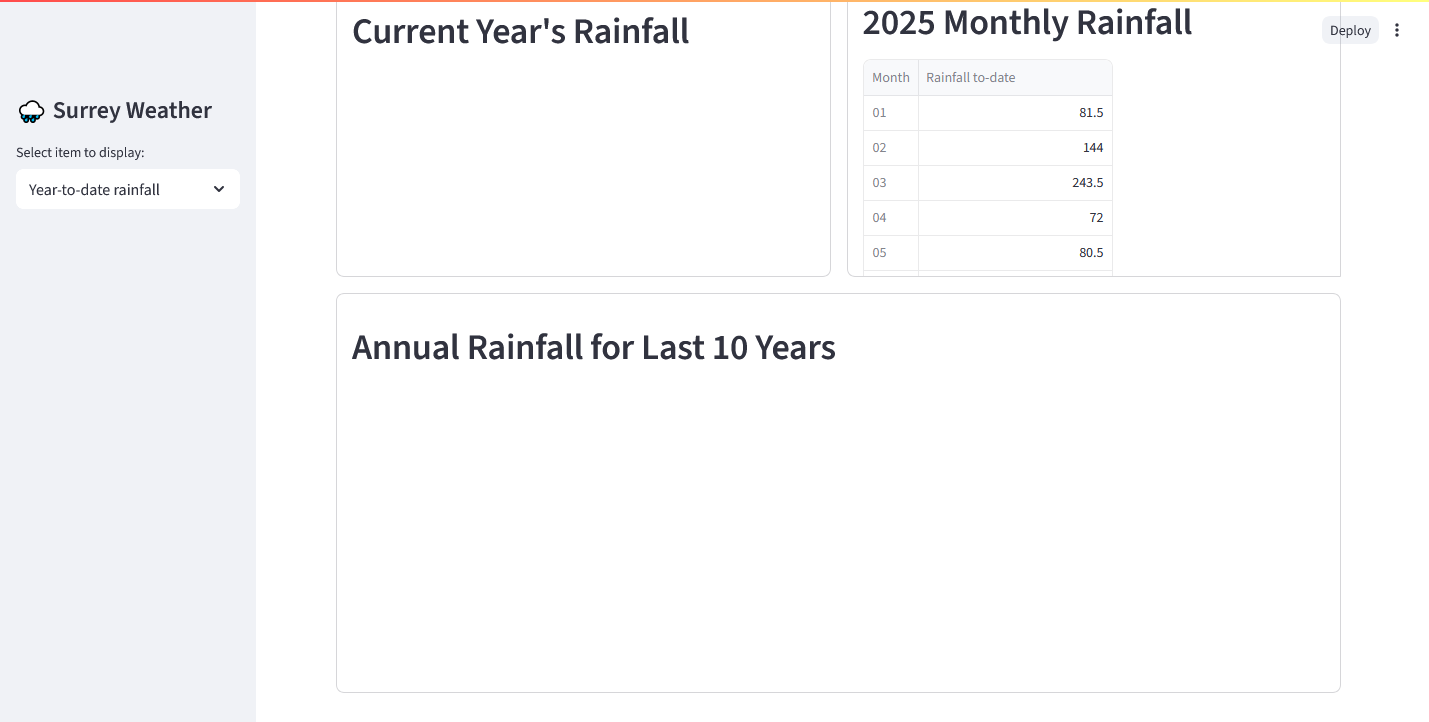Click the 05 month cell
Viewport: 1429px width, 722px height.
[x=879, y=252]
